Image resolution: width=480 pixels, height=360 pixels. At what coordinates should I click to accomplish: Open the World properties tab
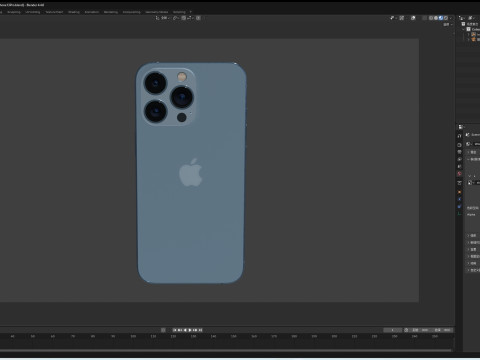pos(459,173)
